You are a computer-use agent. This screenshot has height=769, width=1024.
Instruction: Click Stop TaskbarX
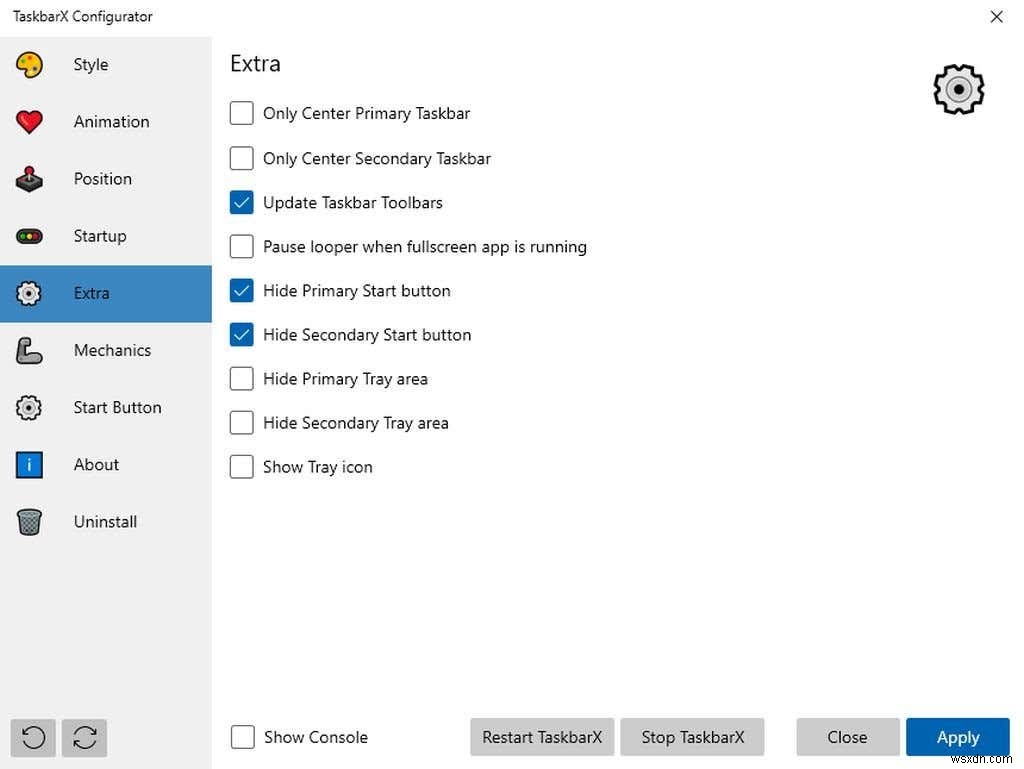[x=692, y=736]
